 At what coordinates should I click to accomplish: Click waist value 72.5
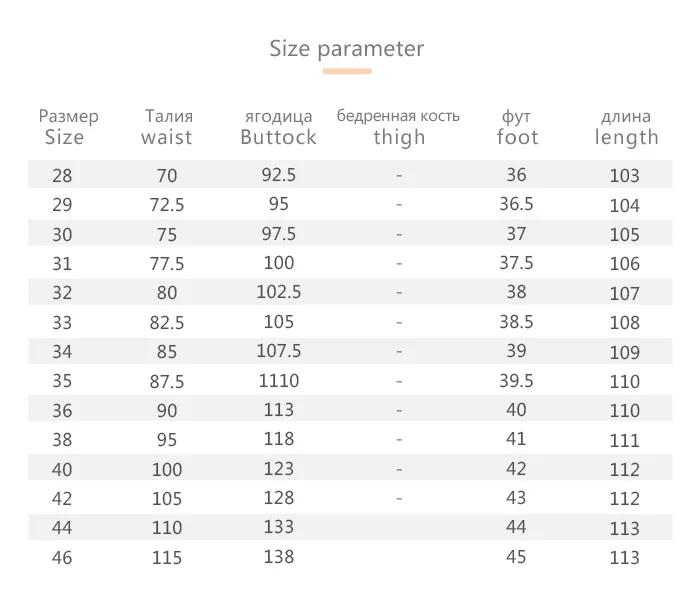[167, 205]
